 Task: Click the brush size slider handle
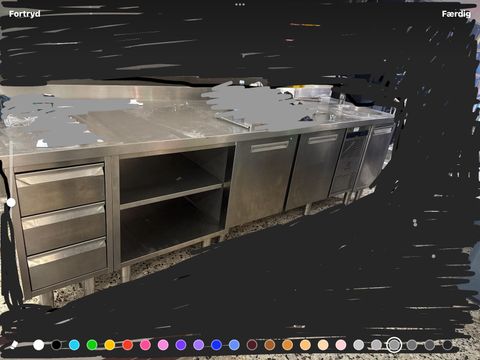[11, 202]
